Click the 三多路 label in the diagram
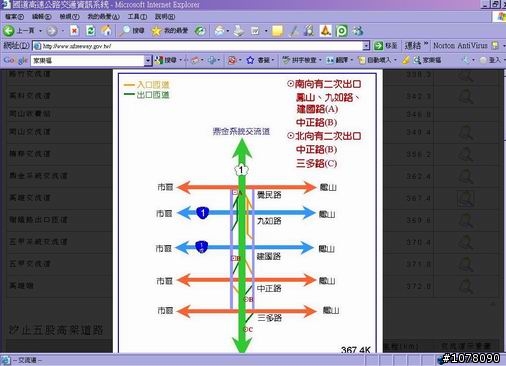This screenshot has width=506, height=366. point(270,318)
